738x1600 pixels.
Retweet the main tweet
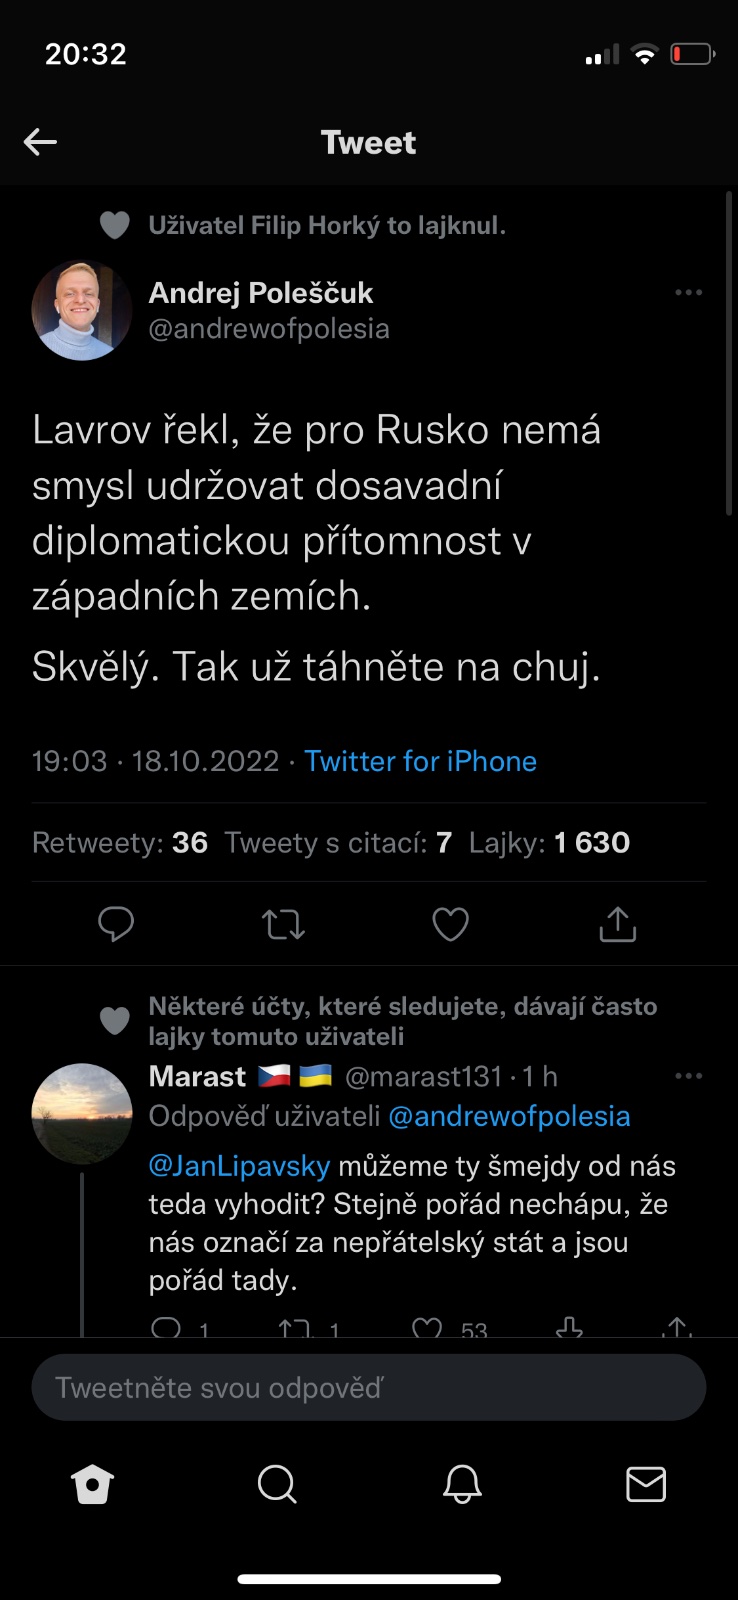tap(283, 924)
